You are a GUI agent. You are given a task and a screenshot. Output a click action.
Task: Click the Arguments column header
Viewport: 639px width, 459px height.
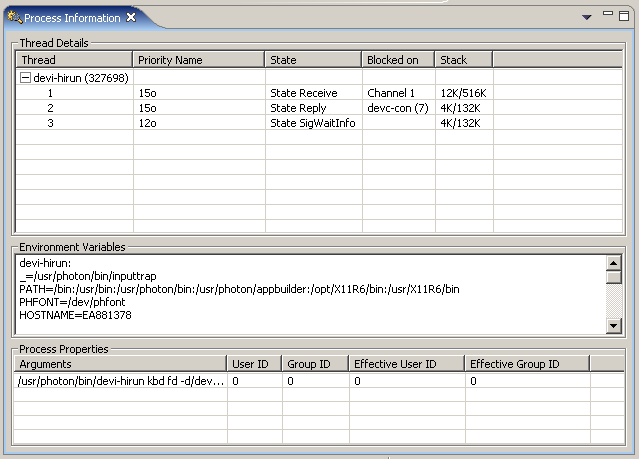click(x=120, y=364)
